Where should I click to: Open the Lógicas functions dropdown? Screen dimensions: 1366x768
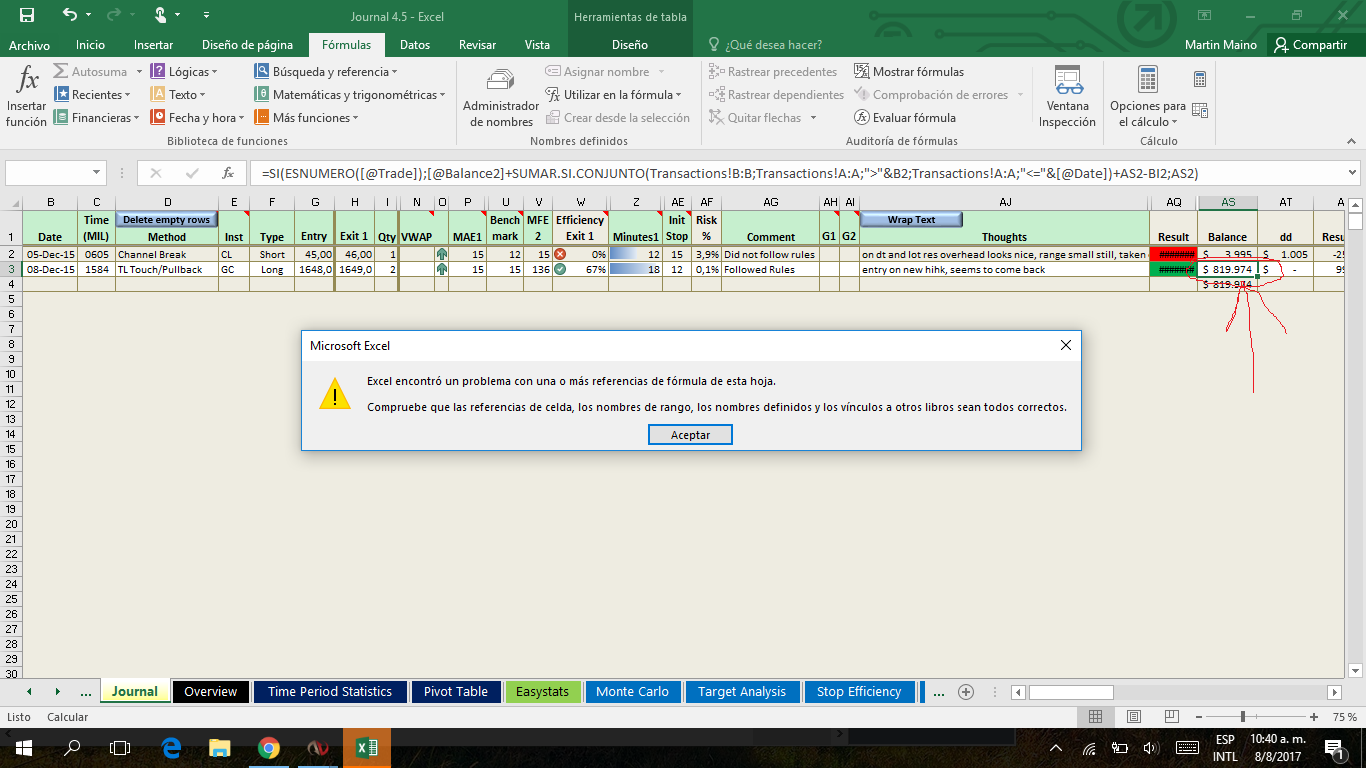(x=185, y=72)
